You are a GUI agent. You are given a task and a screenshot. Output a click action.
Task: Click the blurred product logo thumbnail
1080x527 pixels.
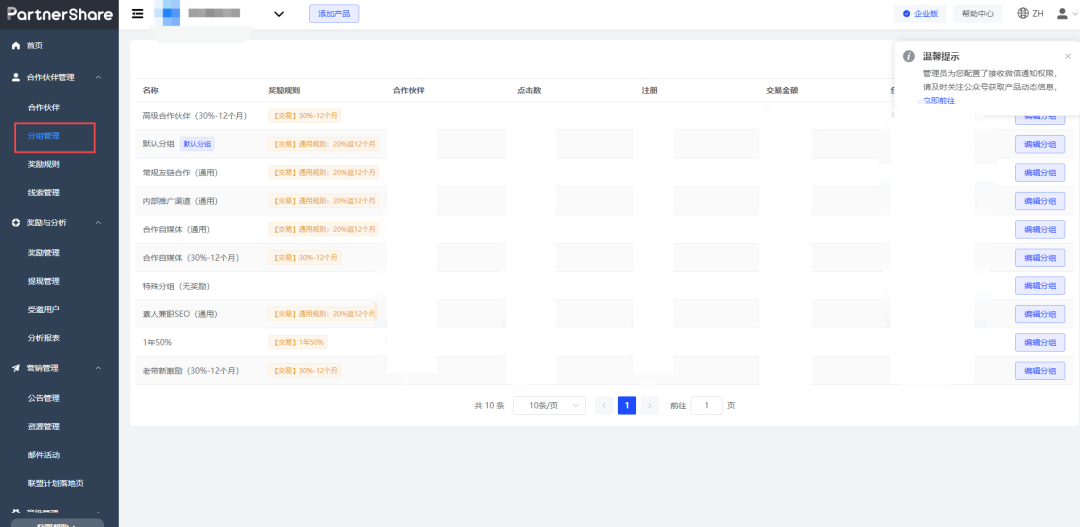click(x=166, y=14)
